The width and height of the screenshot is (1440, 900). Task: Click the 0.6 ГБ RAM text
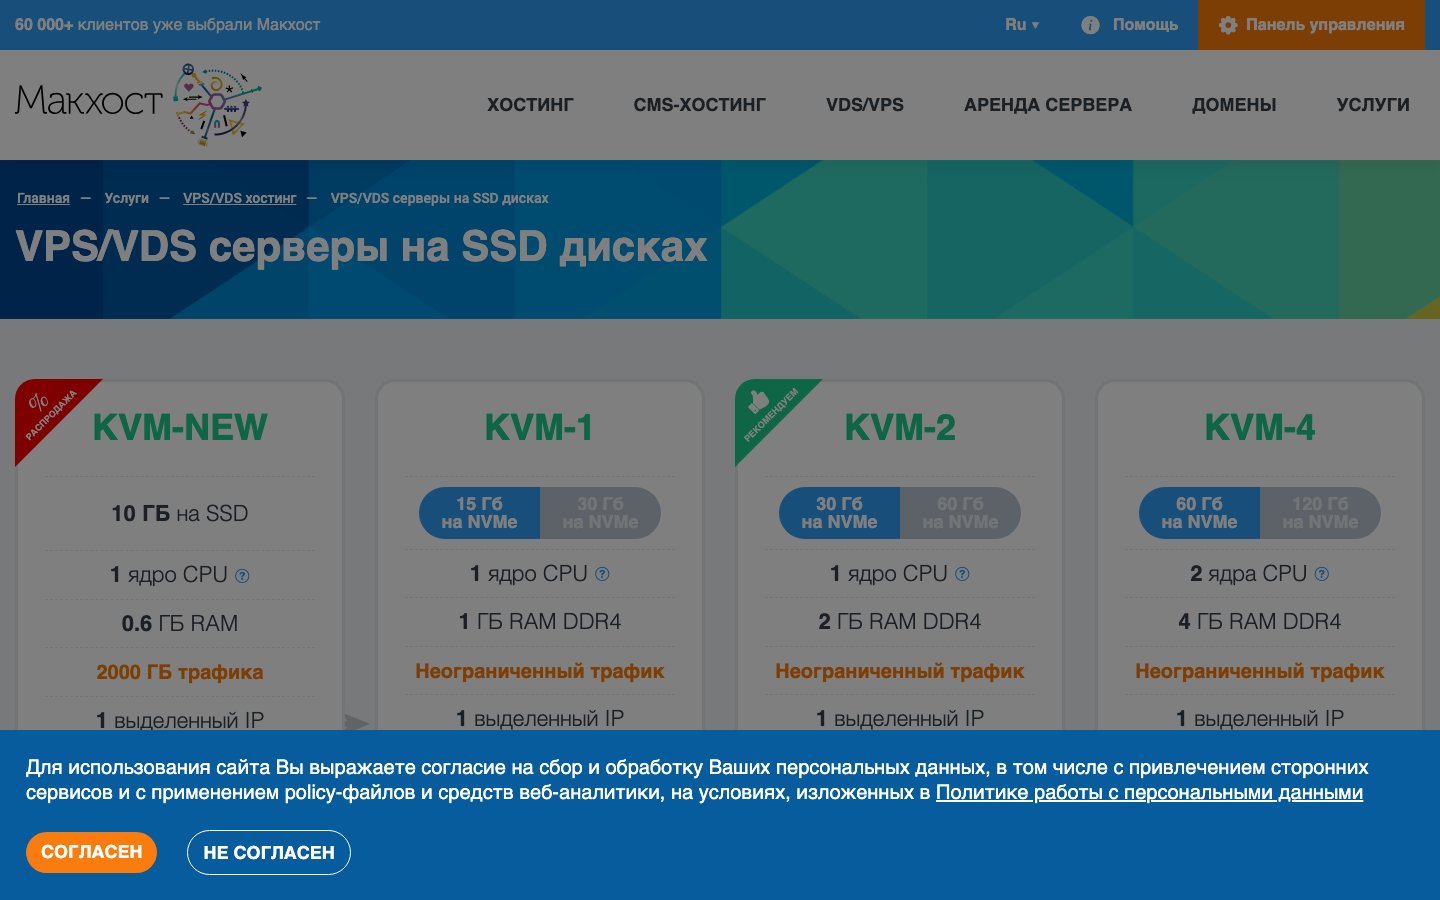[x=180, y=624]
